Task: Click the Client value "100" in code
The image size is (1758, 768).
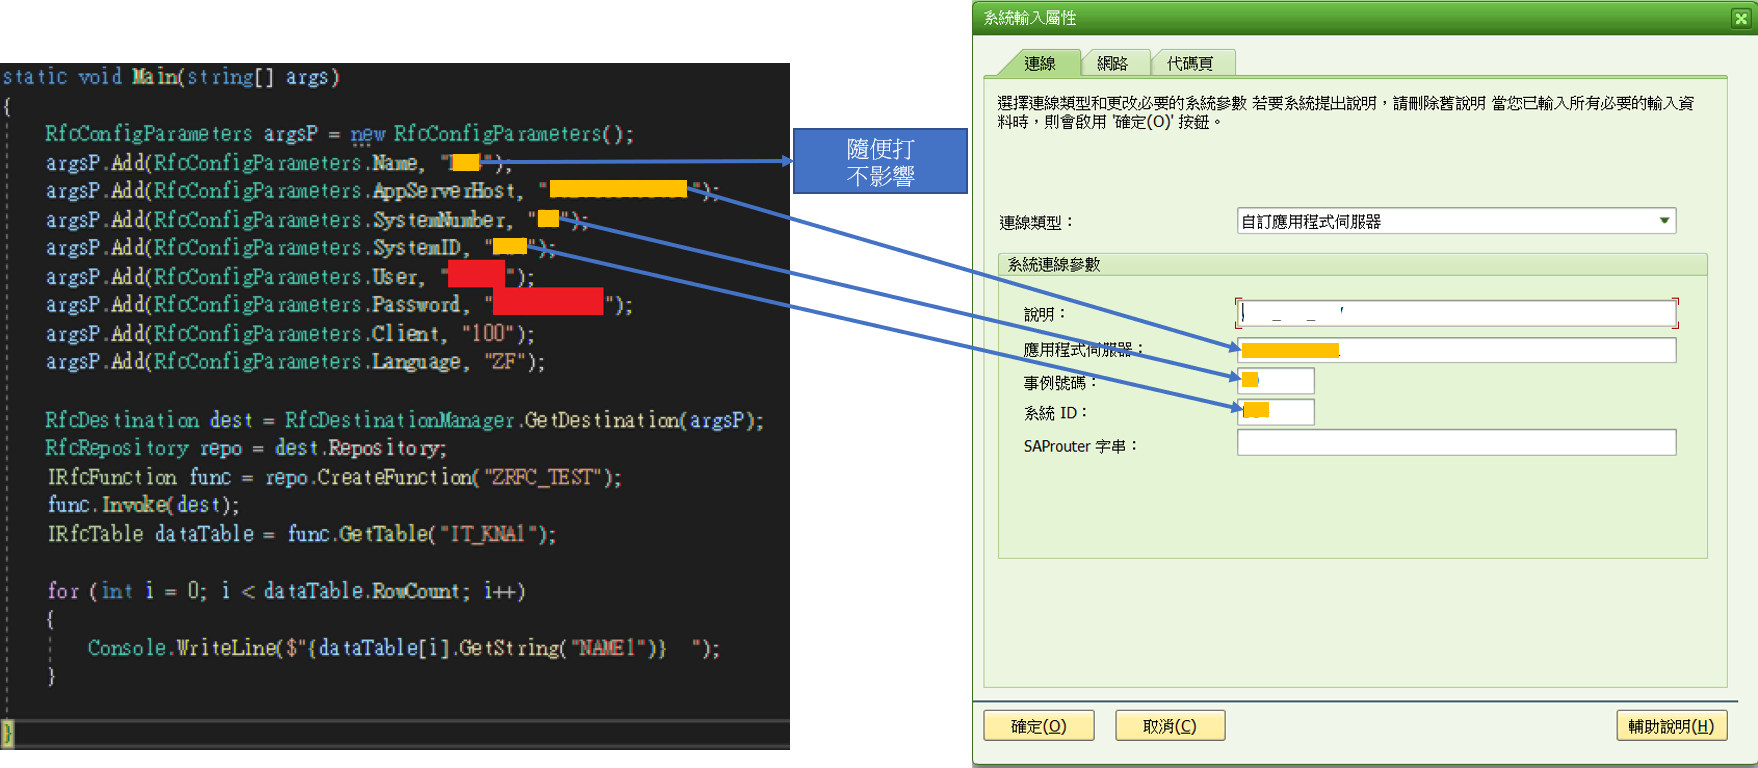Action: click(488, 333)
